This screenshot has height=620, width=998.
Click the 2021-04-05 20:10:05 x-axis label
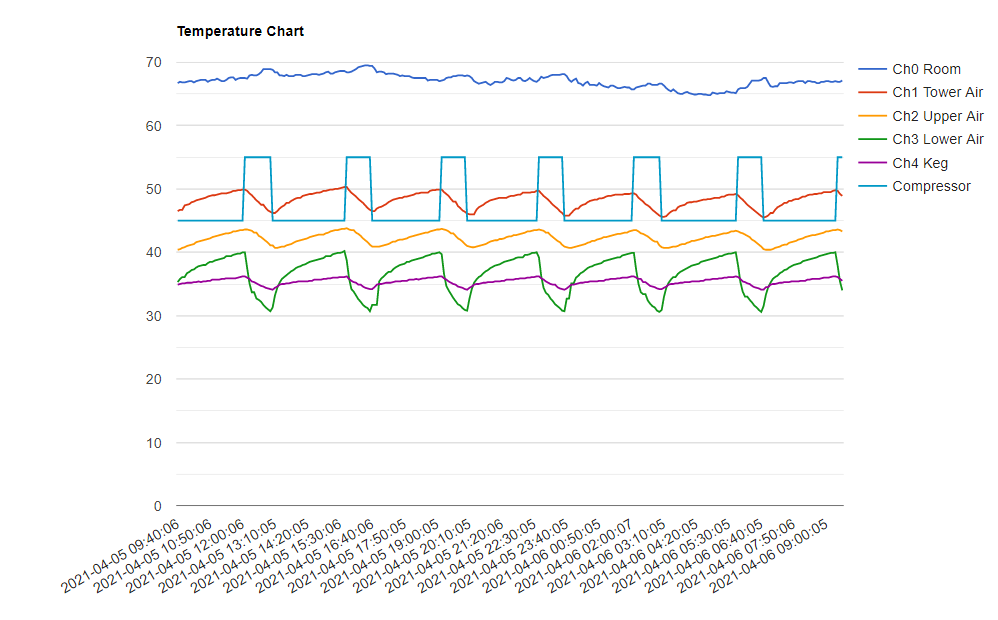pyautogui.click(x=412, y=556)
